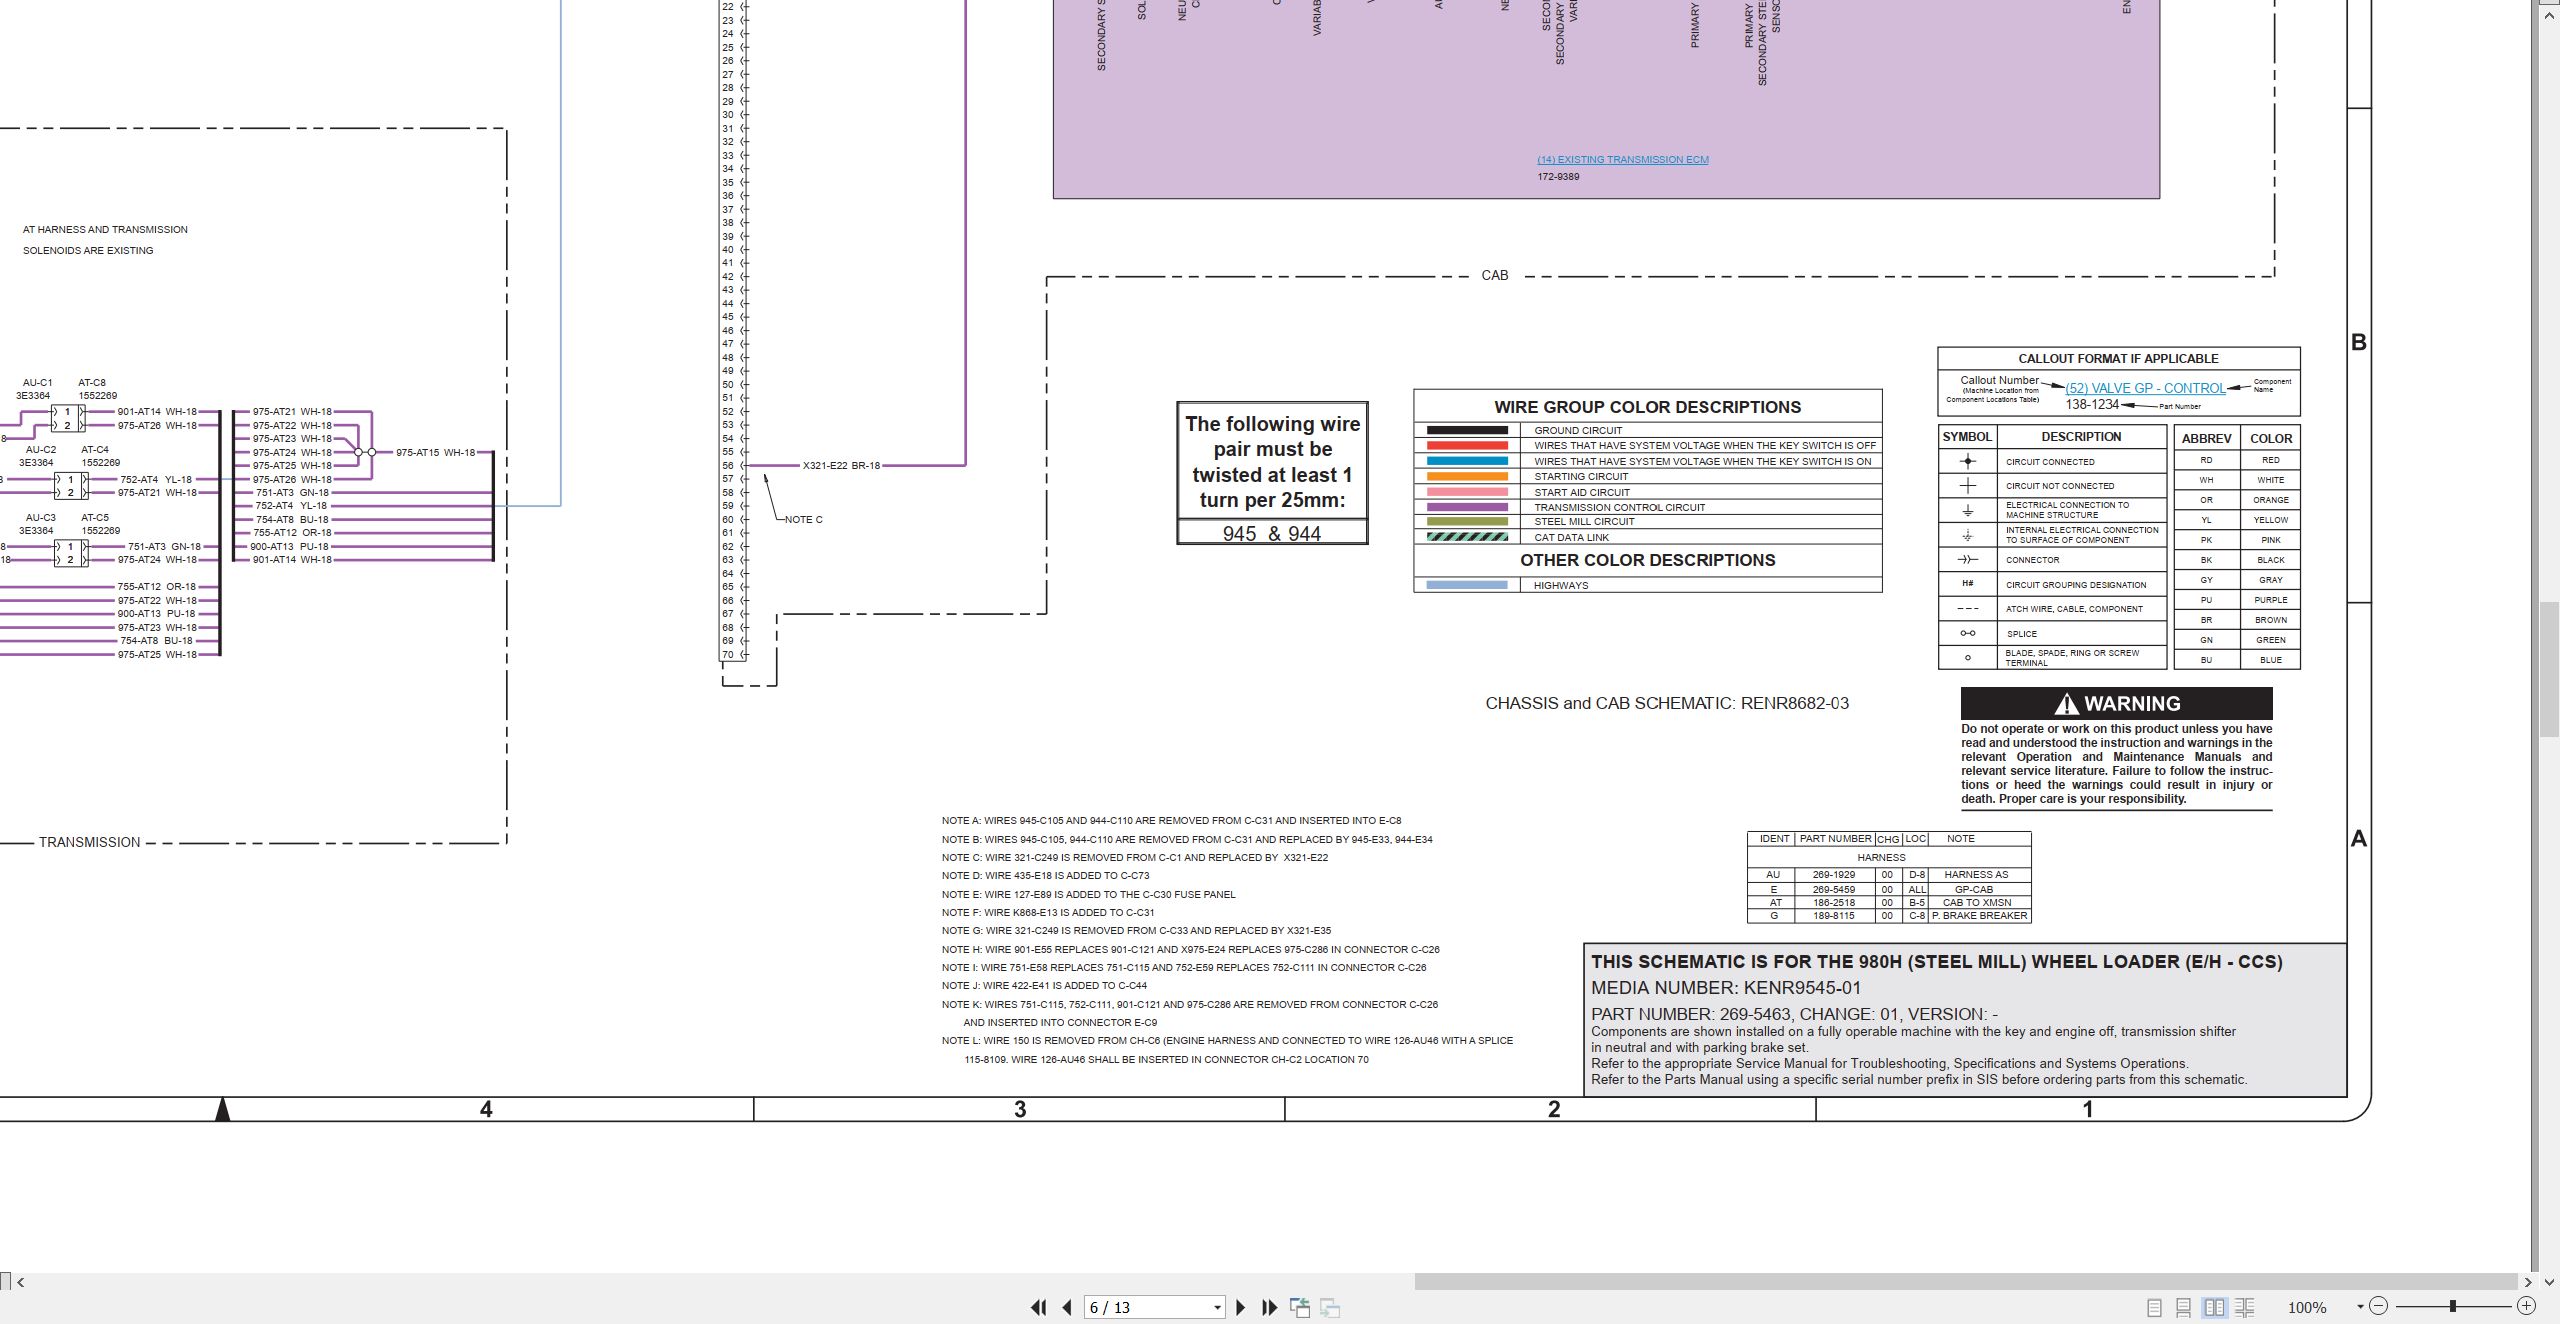Enable continuous page scrolling view
Viewport: 2560px width, 1324px height.
[x=2184, y=1307]
